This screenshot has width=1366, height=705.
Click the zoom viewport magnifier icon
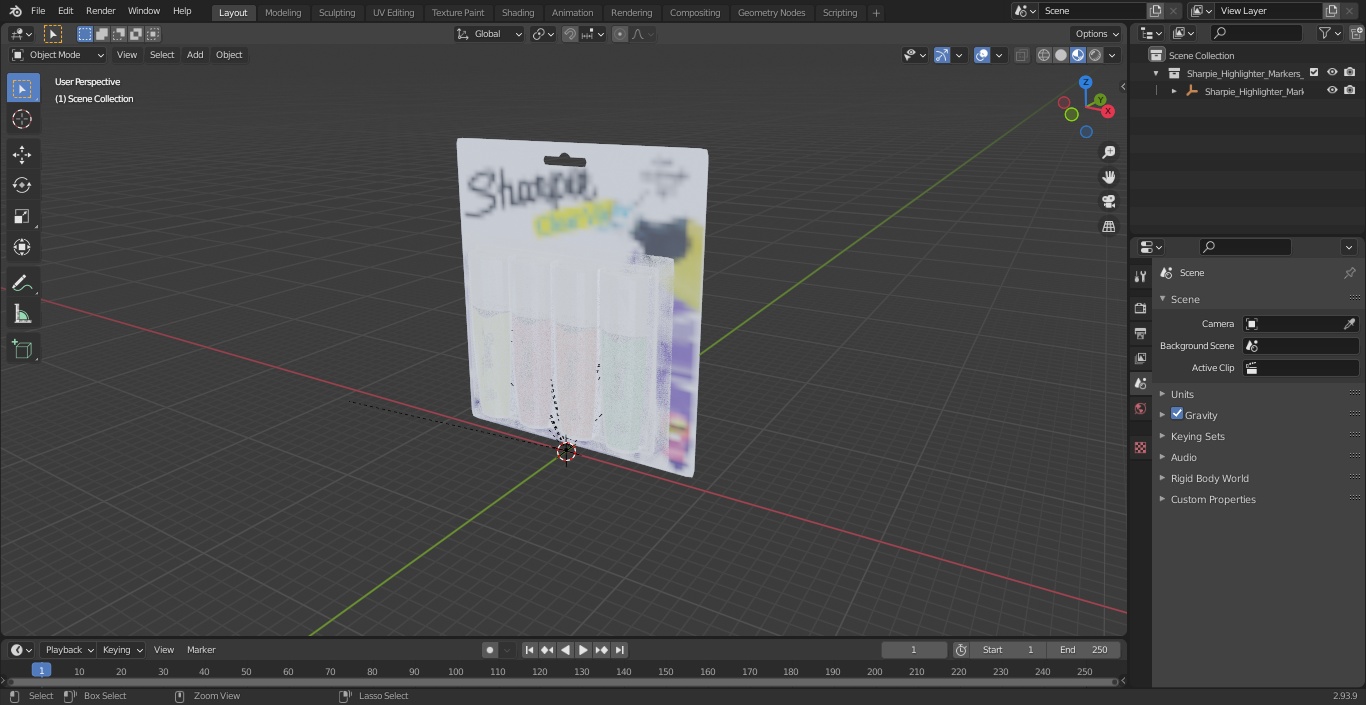(x=1108, y=152)
